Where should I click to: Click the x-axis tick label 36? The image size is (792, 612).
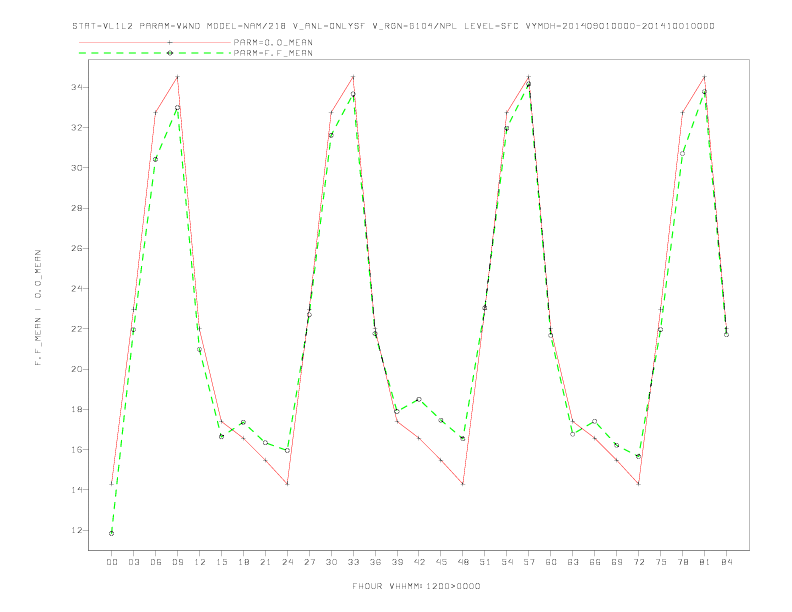[375, 562]
